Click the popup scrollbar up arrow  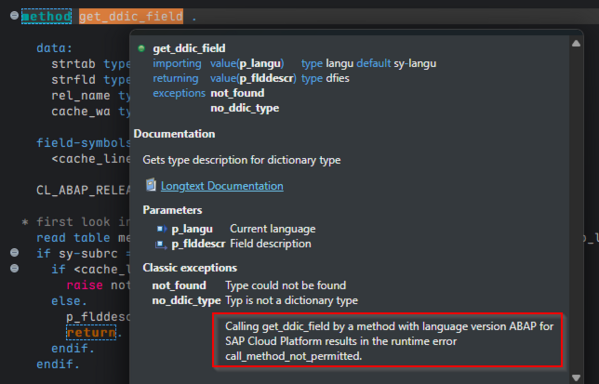click(576, 44)
